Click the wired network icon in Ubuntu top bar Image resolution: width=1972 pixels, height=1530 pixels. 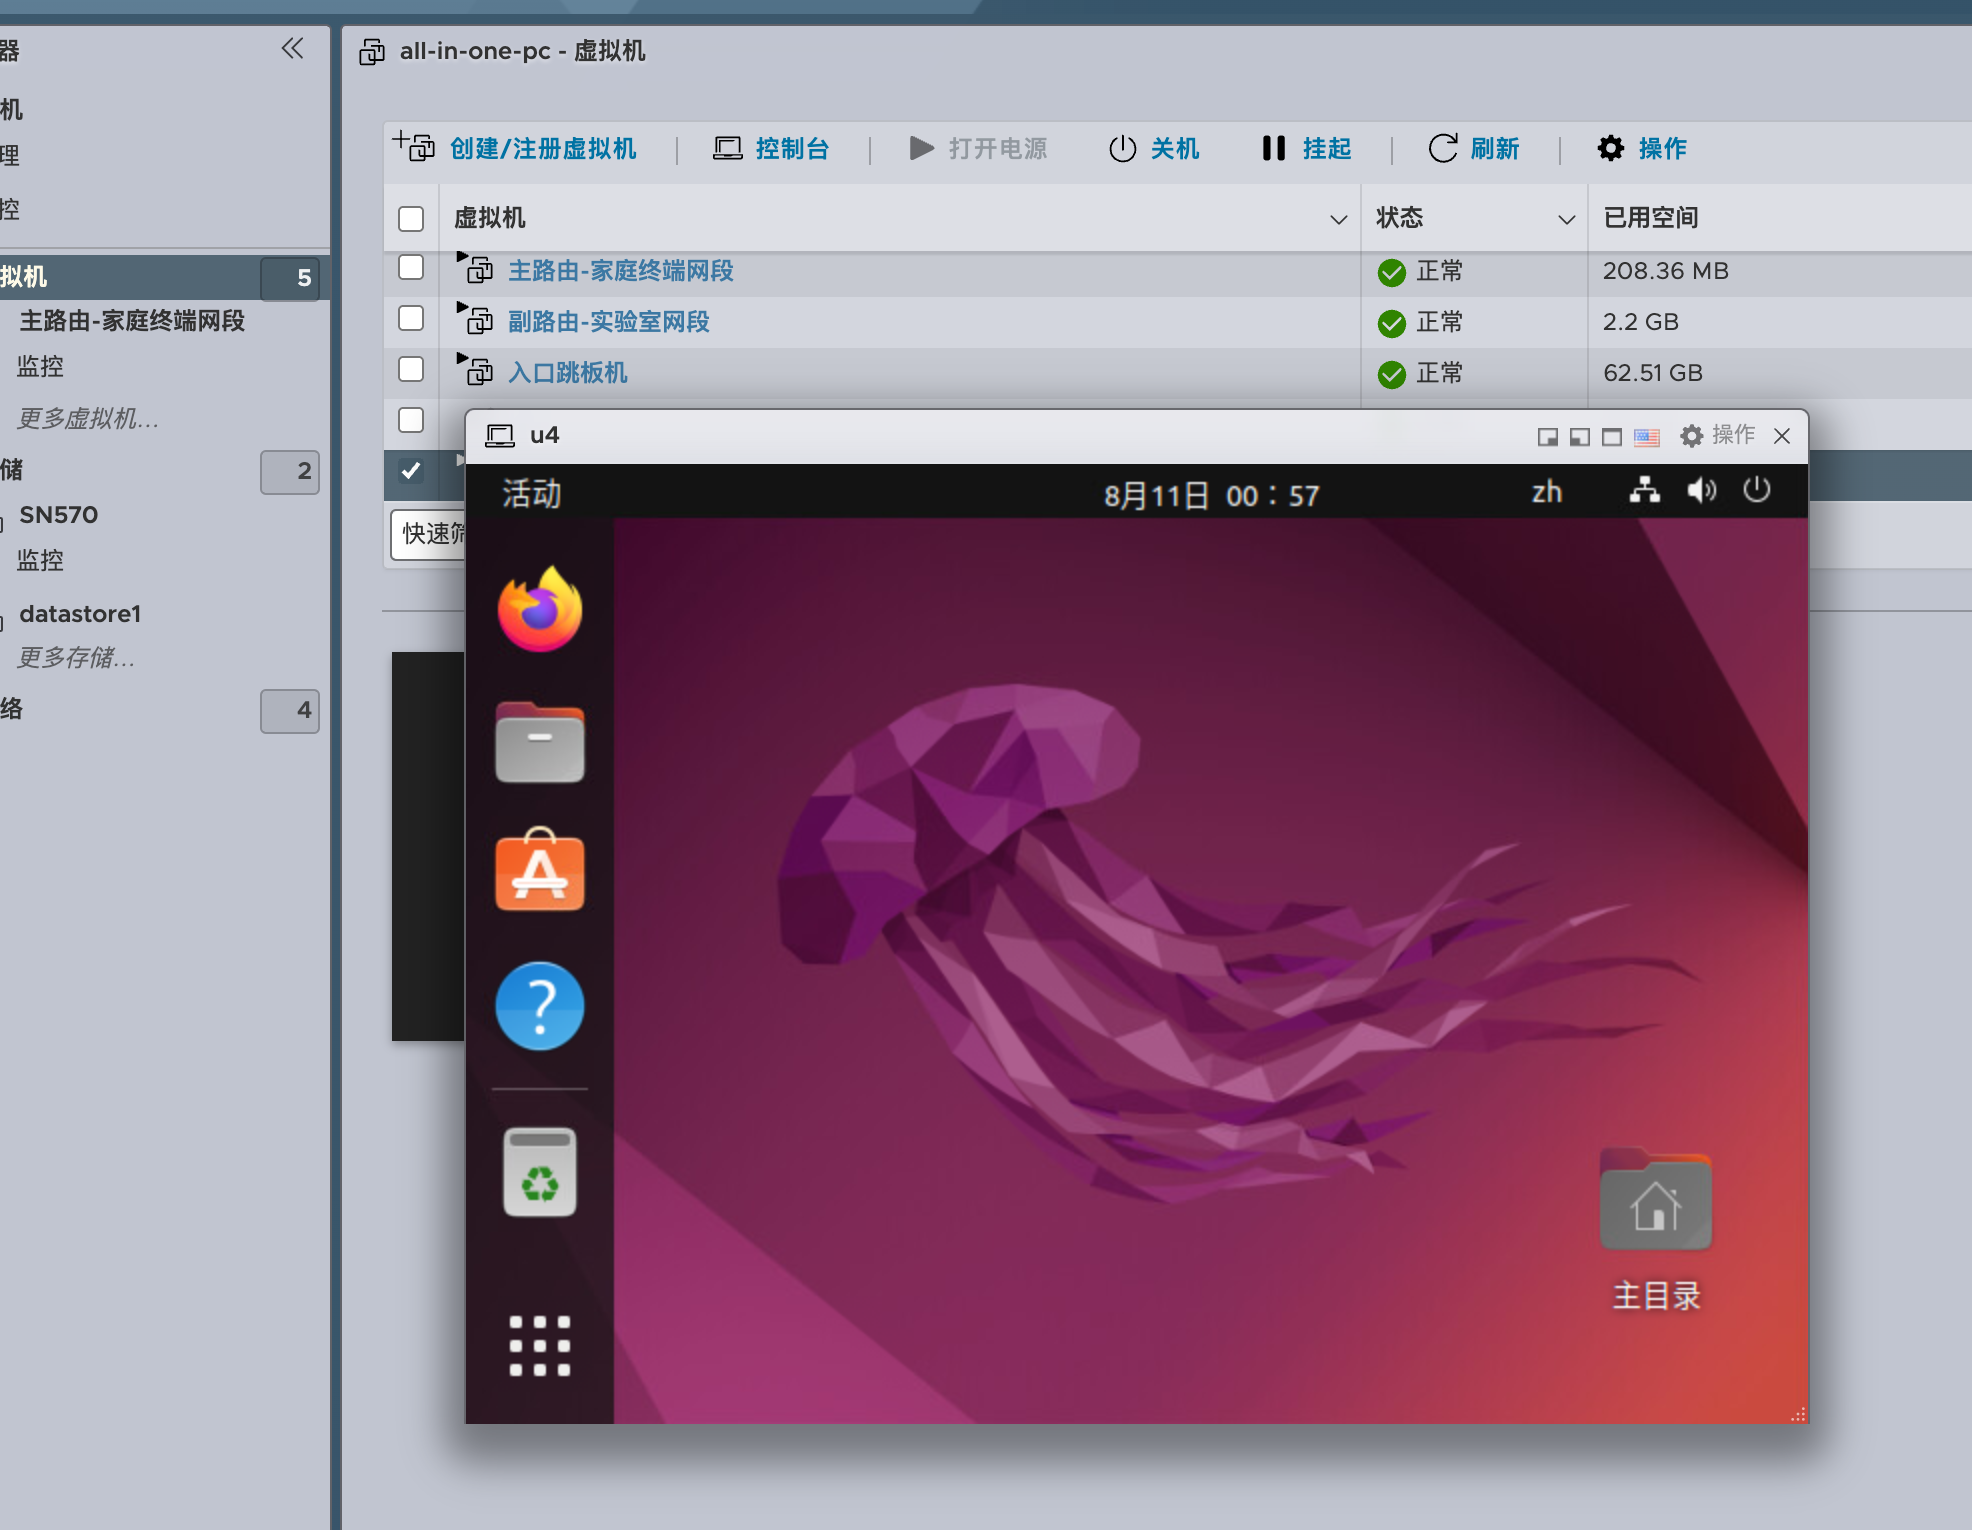pyautogui.click(x=1644, y=490)
